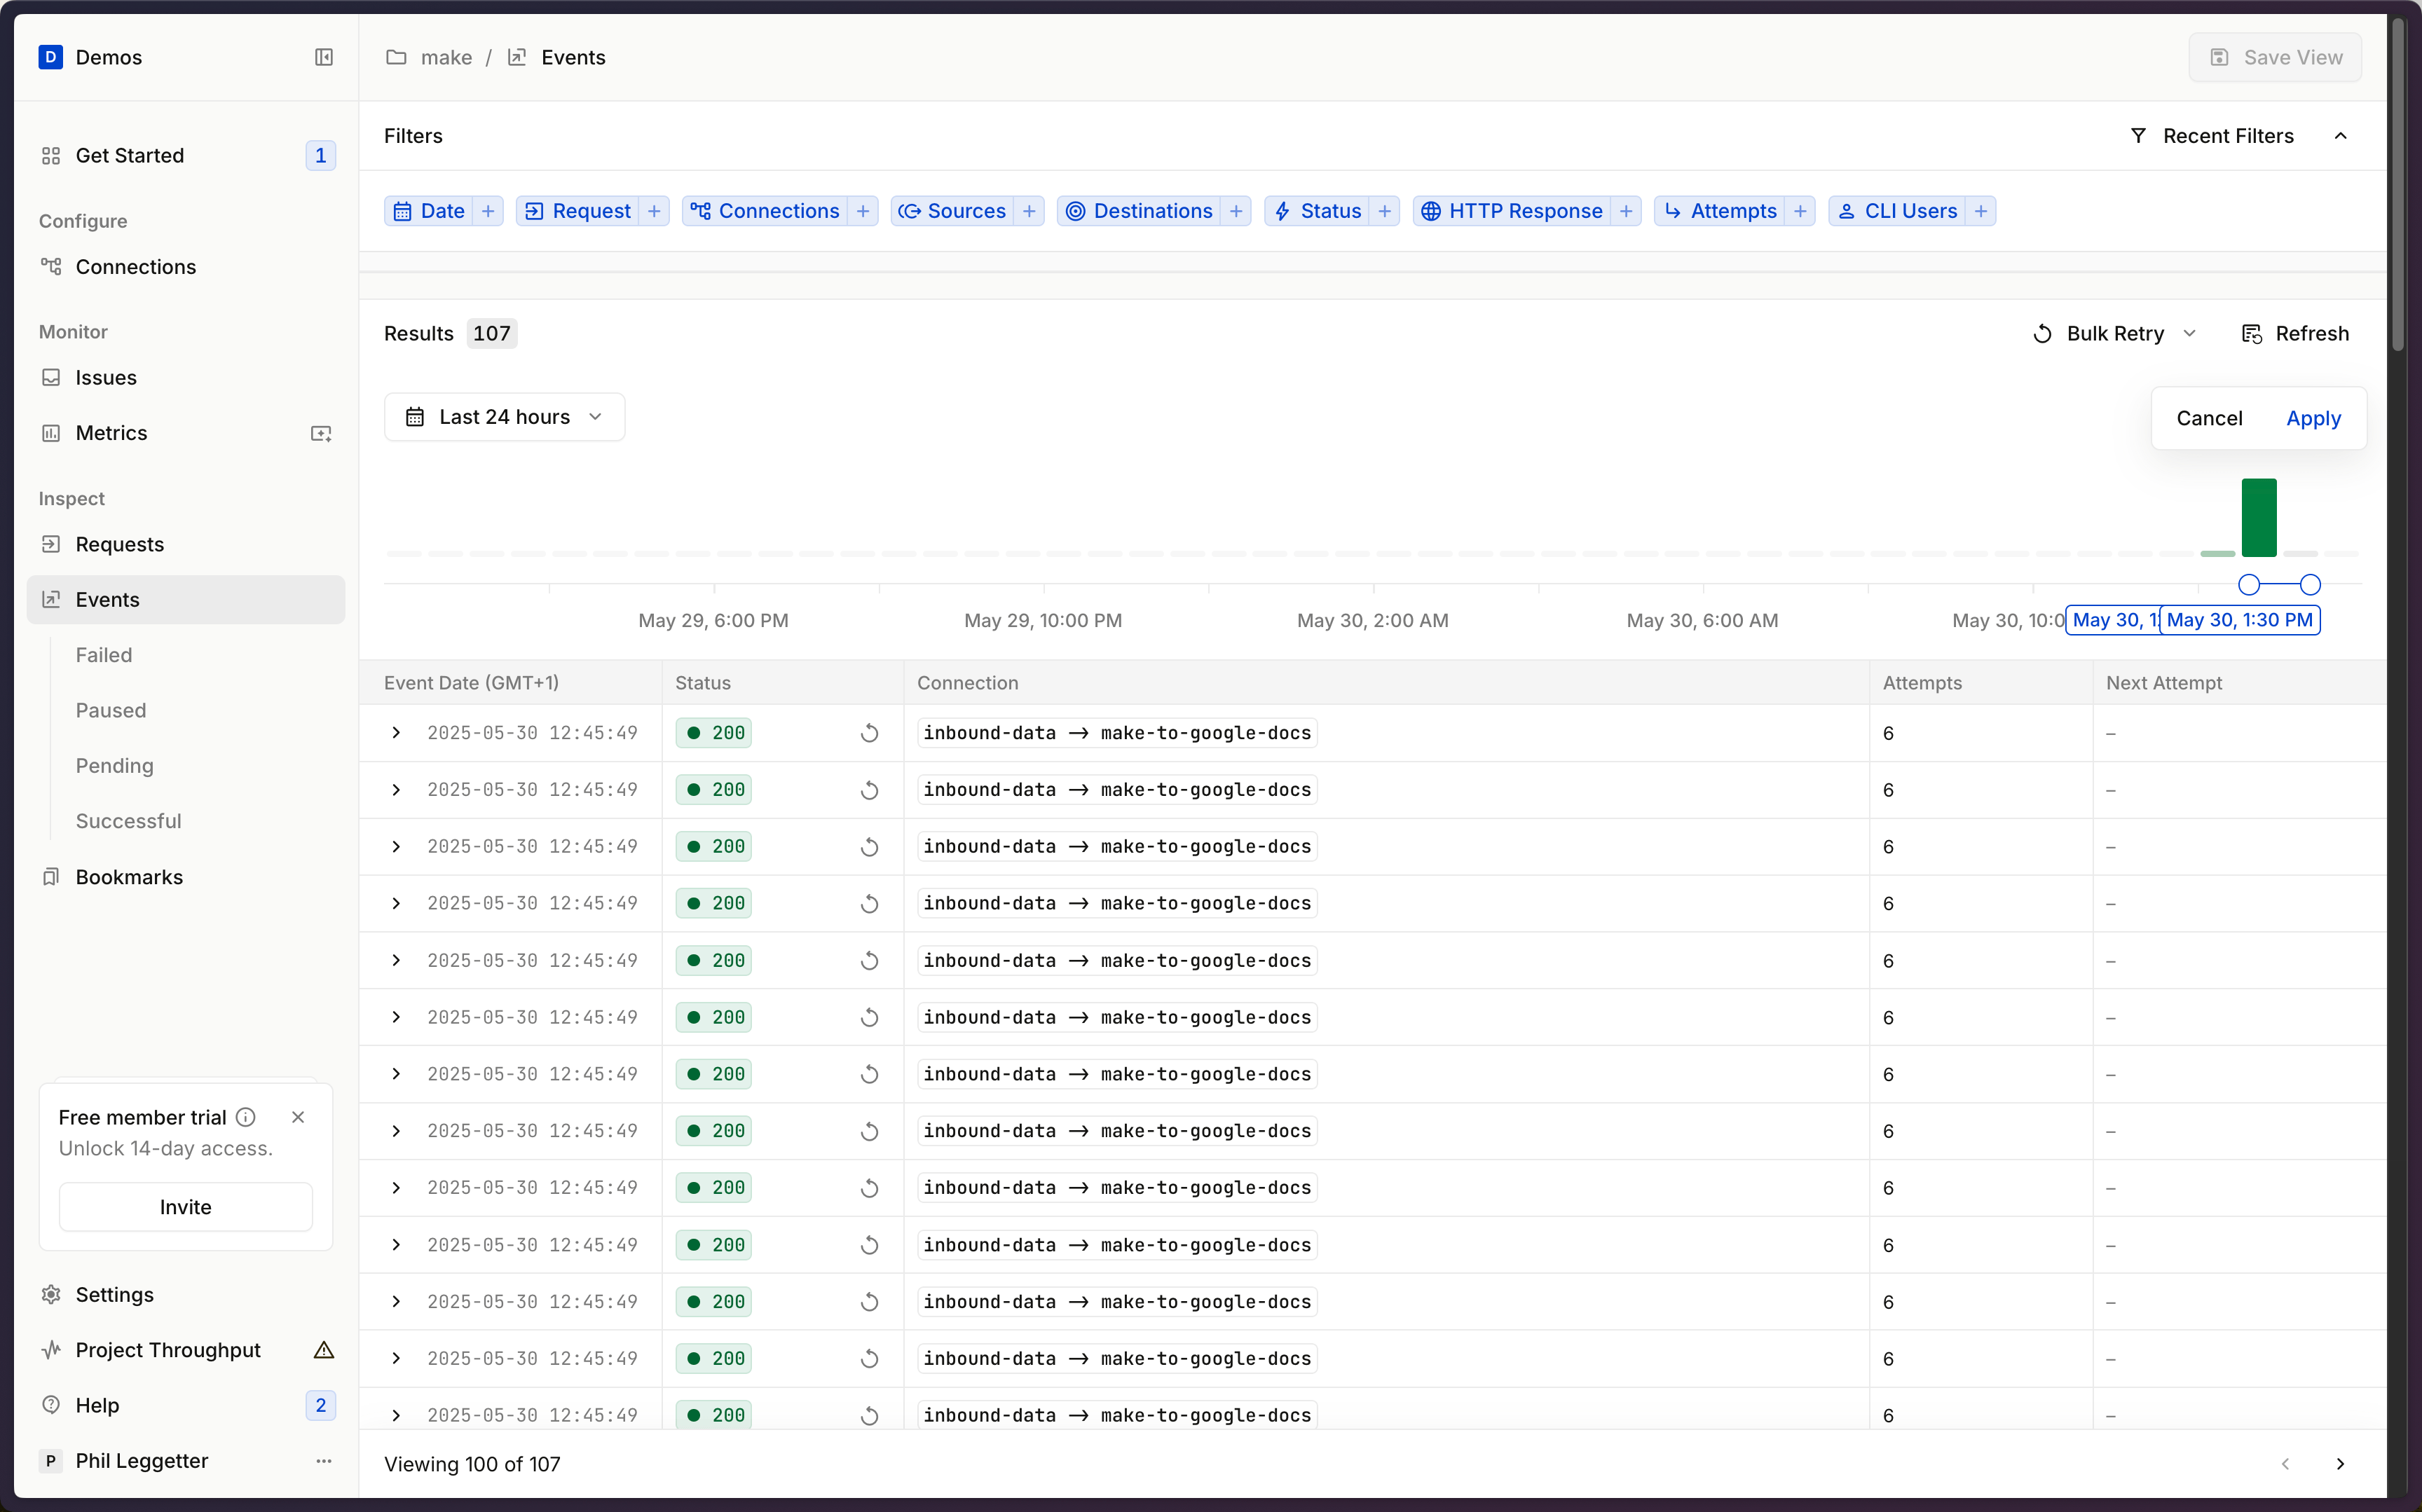Click the Invite button in the trial banner

click(186, 1206)
